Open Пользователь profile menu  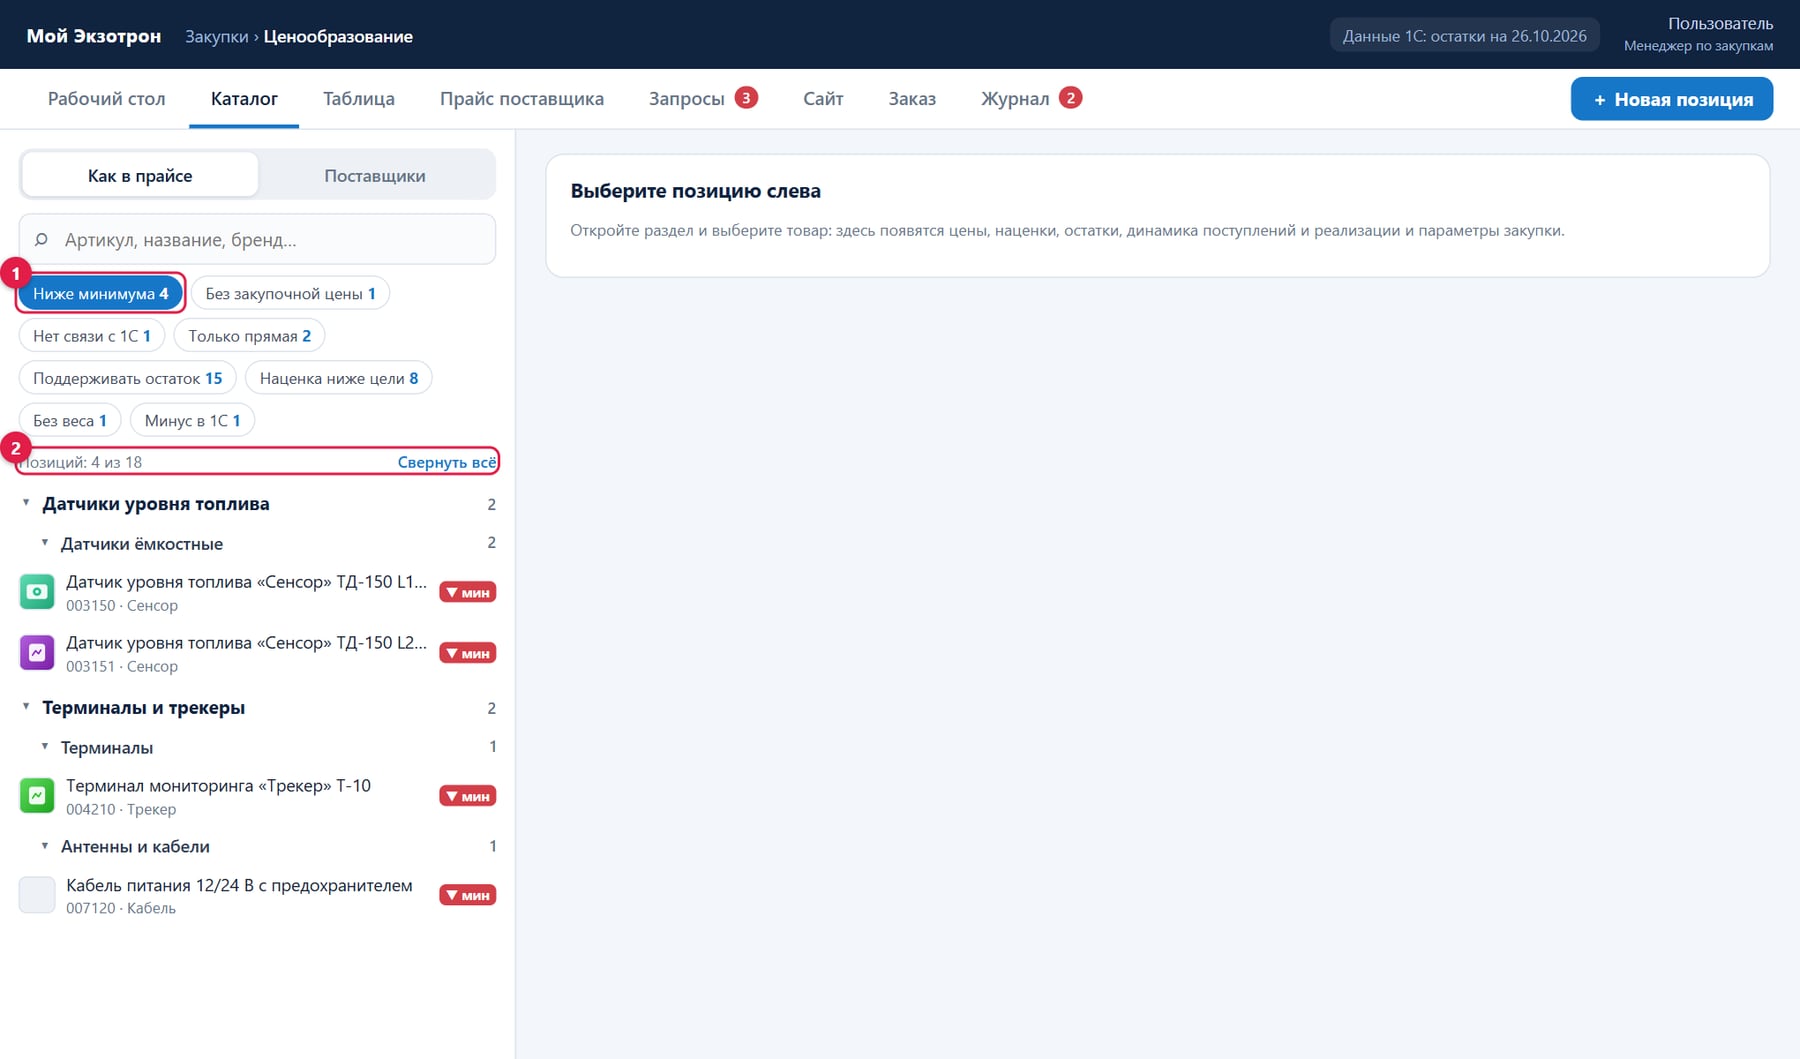[x=1698, y=34]
